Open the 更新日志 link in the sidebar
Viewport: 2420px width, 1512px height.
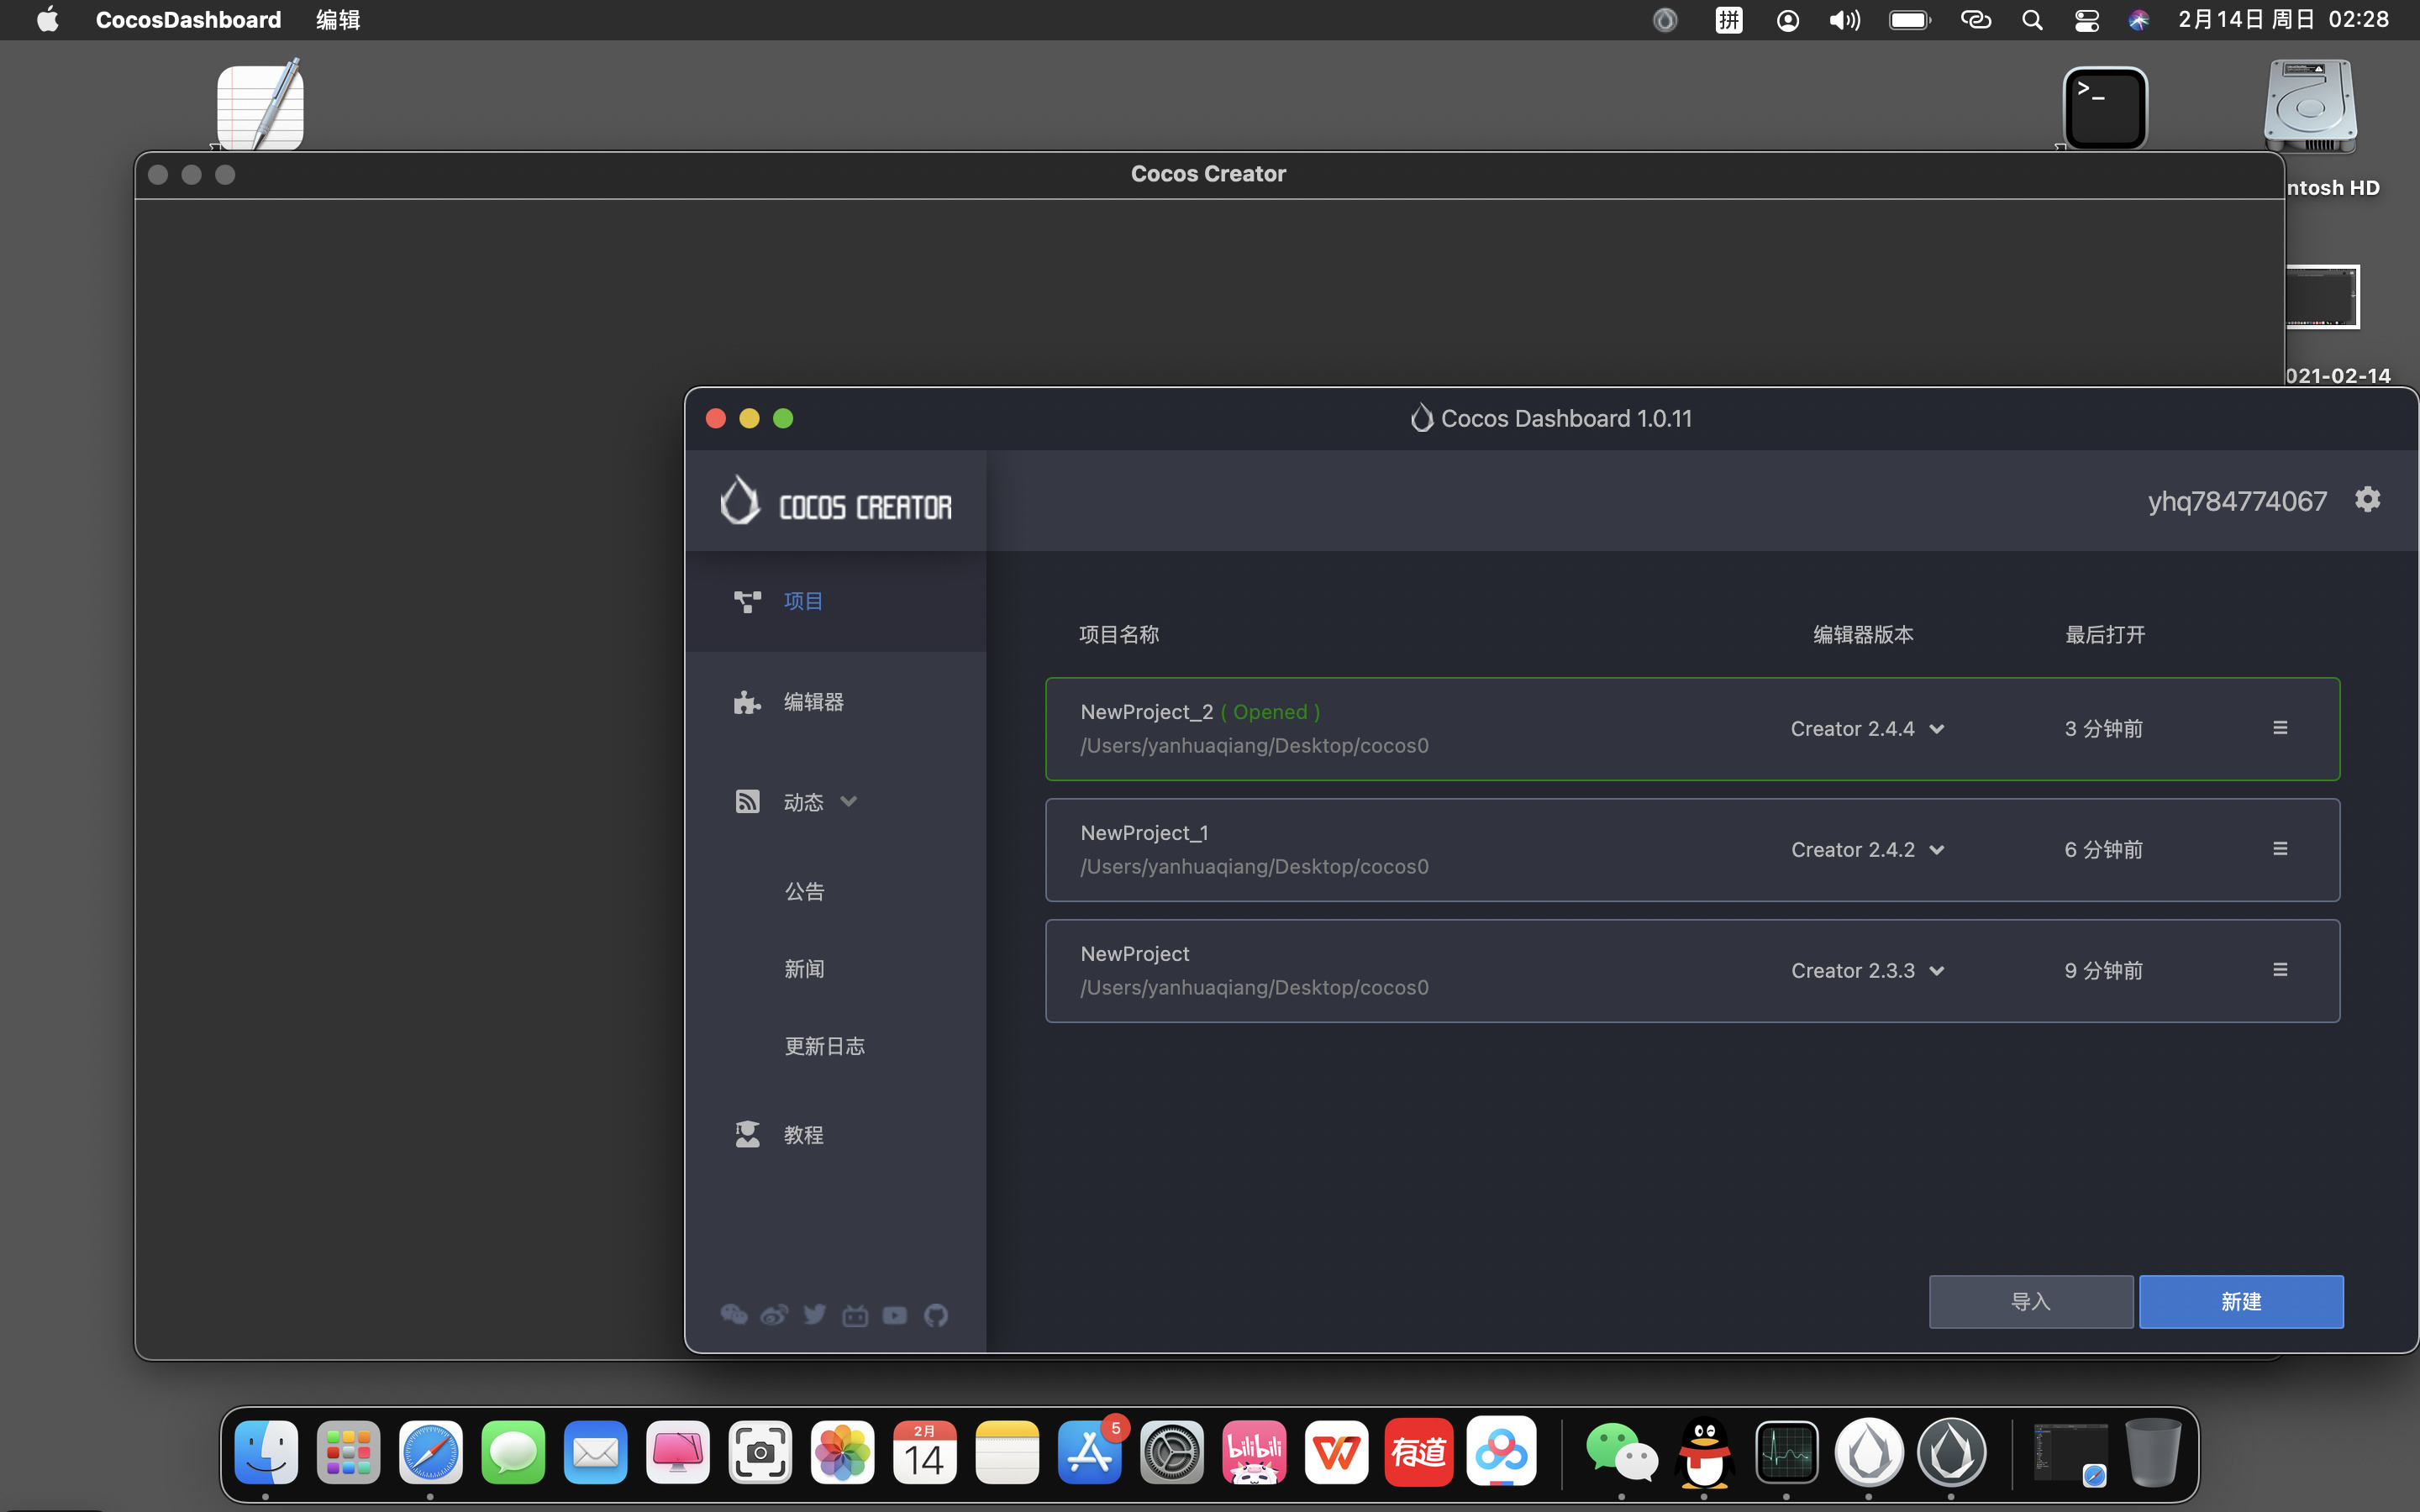pos(824,1046)
